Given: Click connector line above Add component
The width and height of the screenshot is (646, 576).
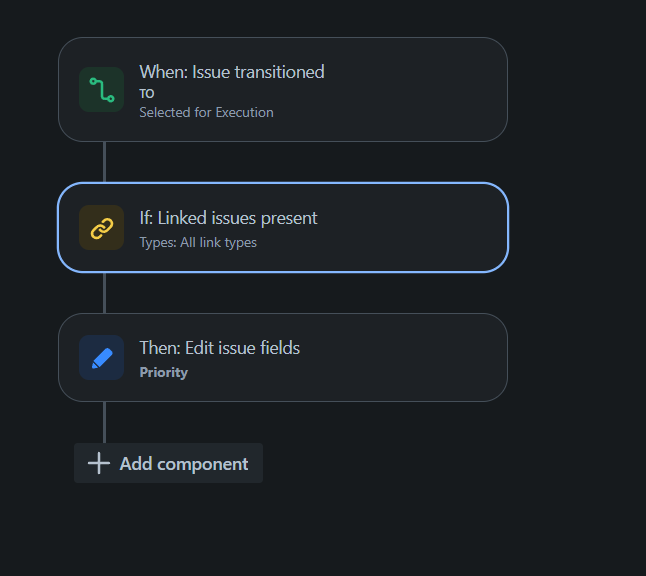Looking at the screenshot, I should point(104,422).
